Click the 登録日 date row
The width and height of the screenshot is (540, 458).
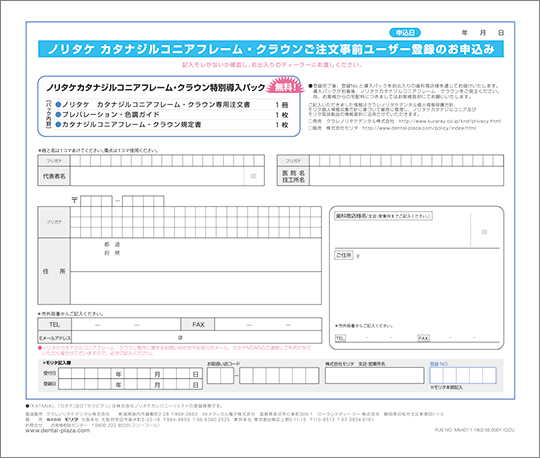coord(130,384)
